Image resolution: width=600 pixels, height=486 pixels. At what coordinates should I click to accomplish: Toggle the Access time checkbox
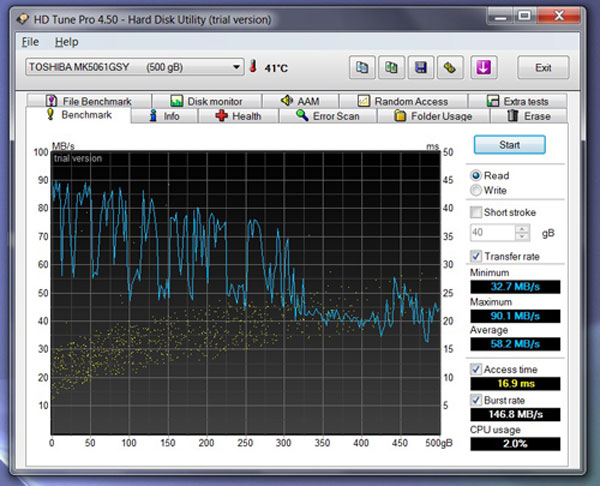(476, 369)
